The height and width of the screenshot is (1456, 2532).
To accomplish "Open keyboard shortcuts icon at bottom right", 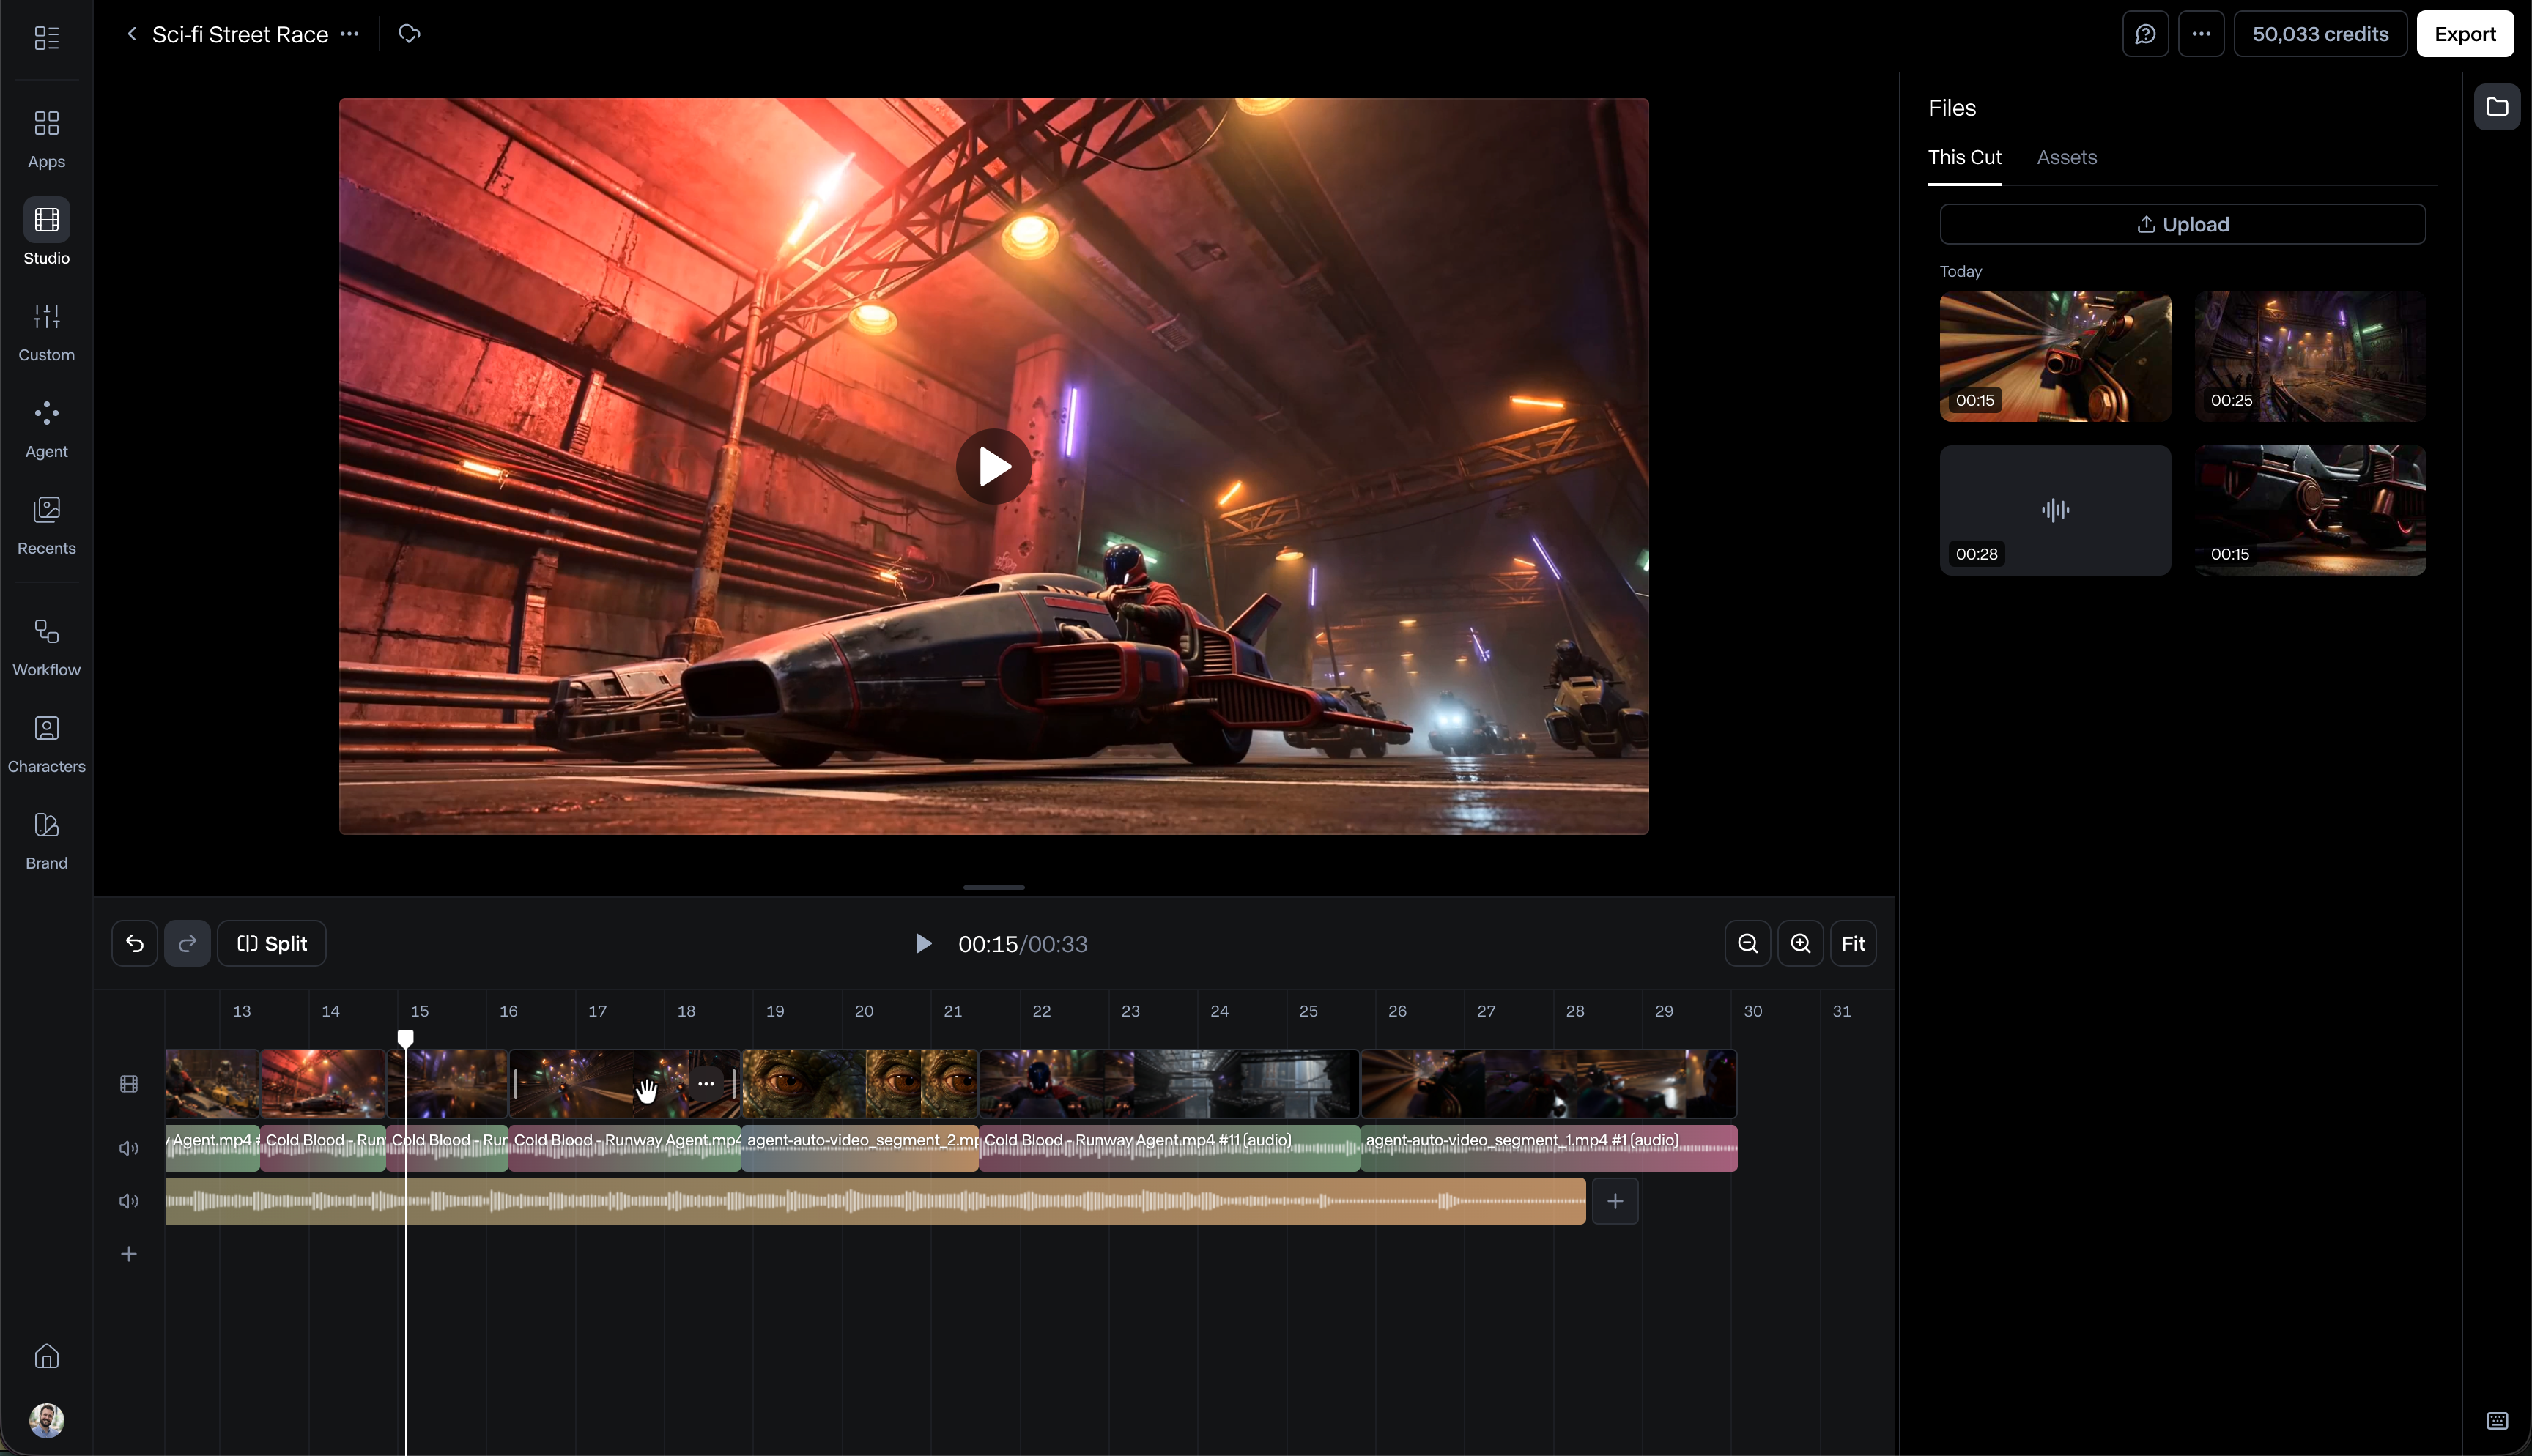I will pos(2497,1421).
